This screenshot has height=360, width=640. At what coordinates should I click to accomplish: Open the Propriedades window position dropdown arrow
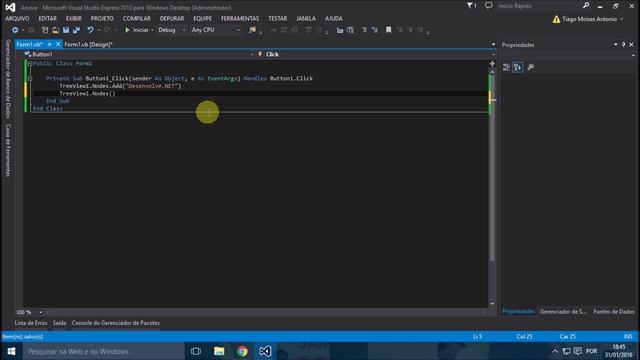pos(616,44)
